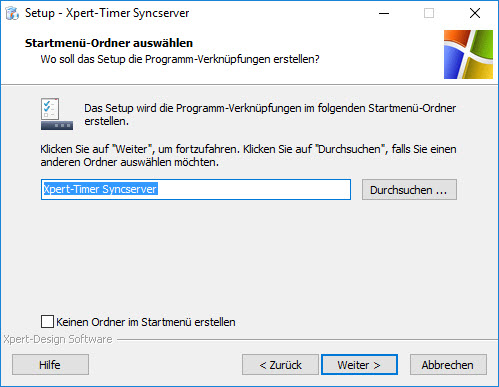The image size is (499, 387).
Task: Click 'Setup - Xpert-Timer Syncserver' window title
Action: pos(107,13)
